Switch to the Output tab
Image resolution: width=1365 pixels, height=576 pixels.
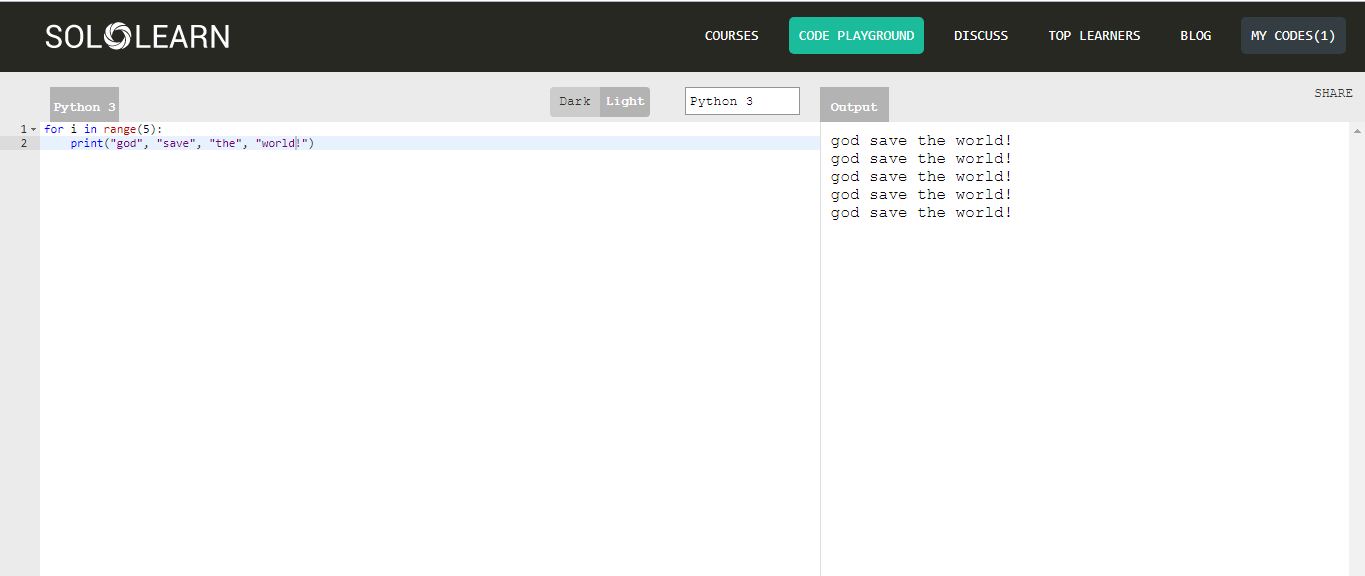pos(854,106)
